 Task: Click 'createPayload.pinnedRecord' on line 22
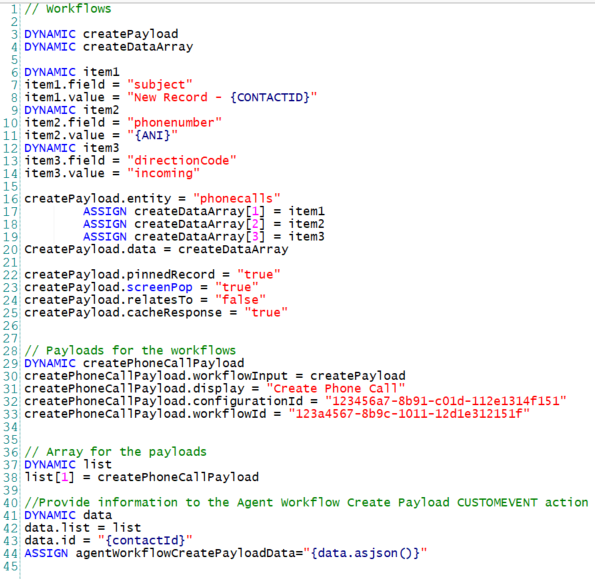120,274
